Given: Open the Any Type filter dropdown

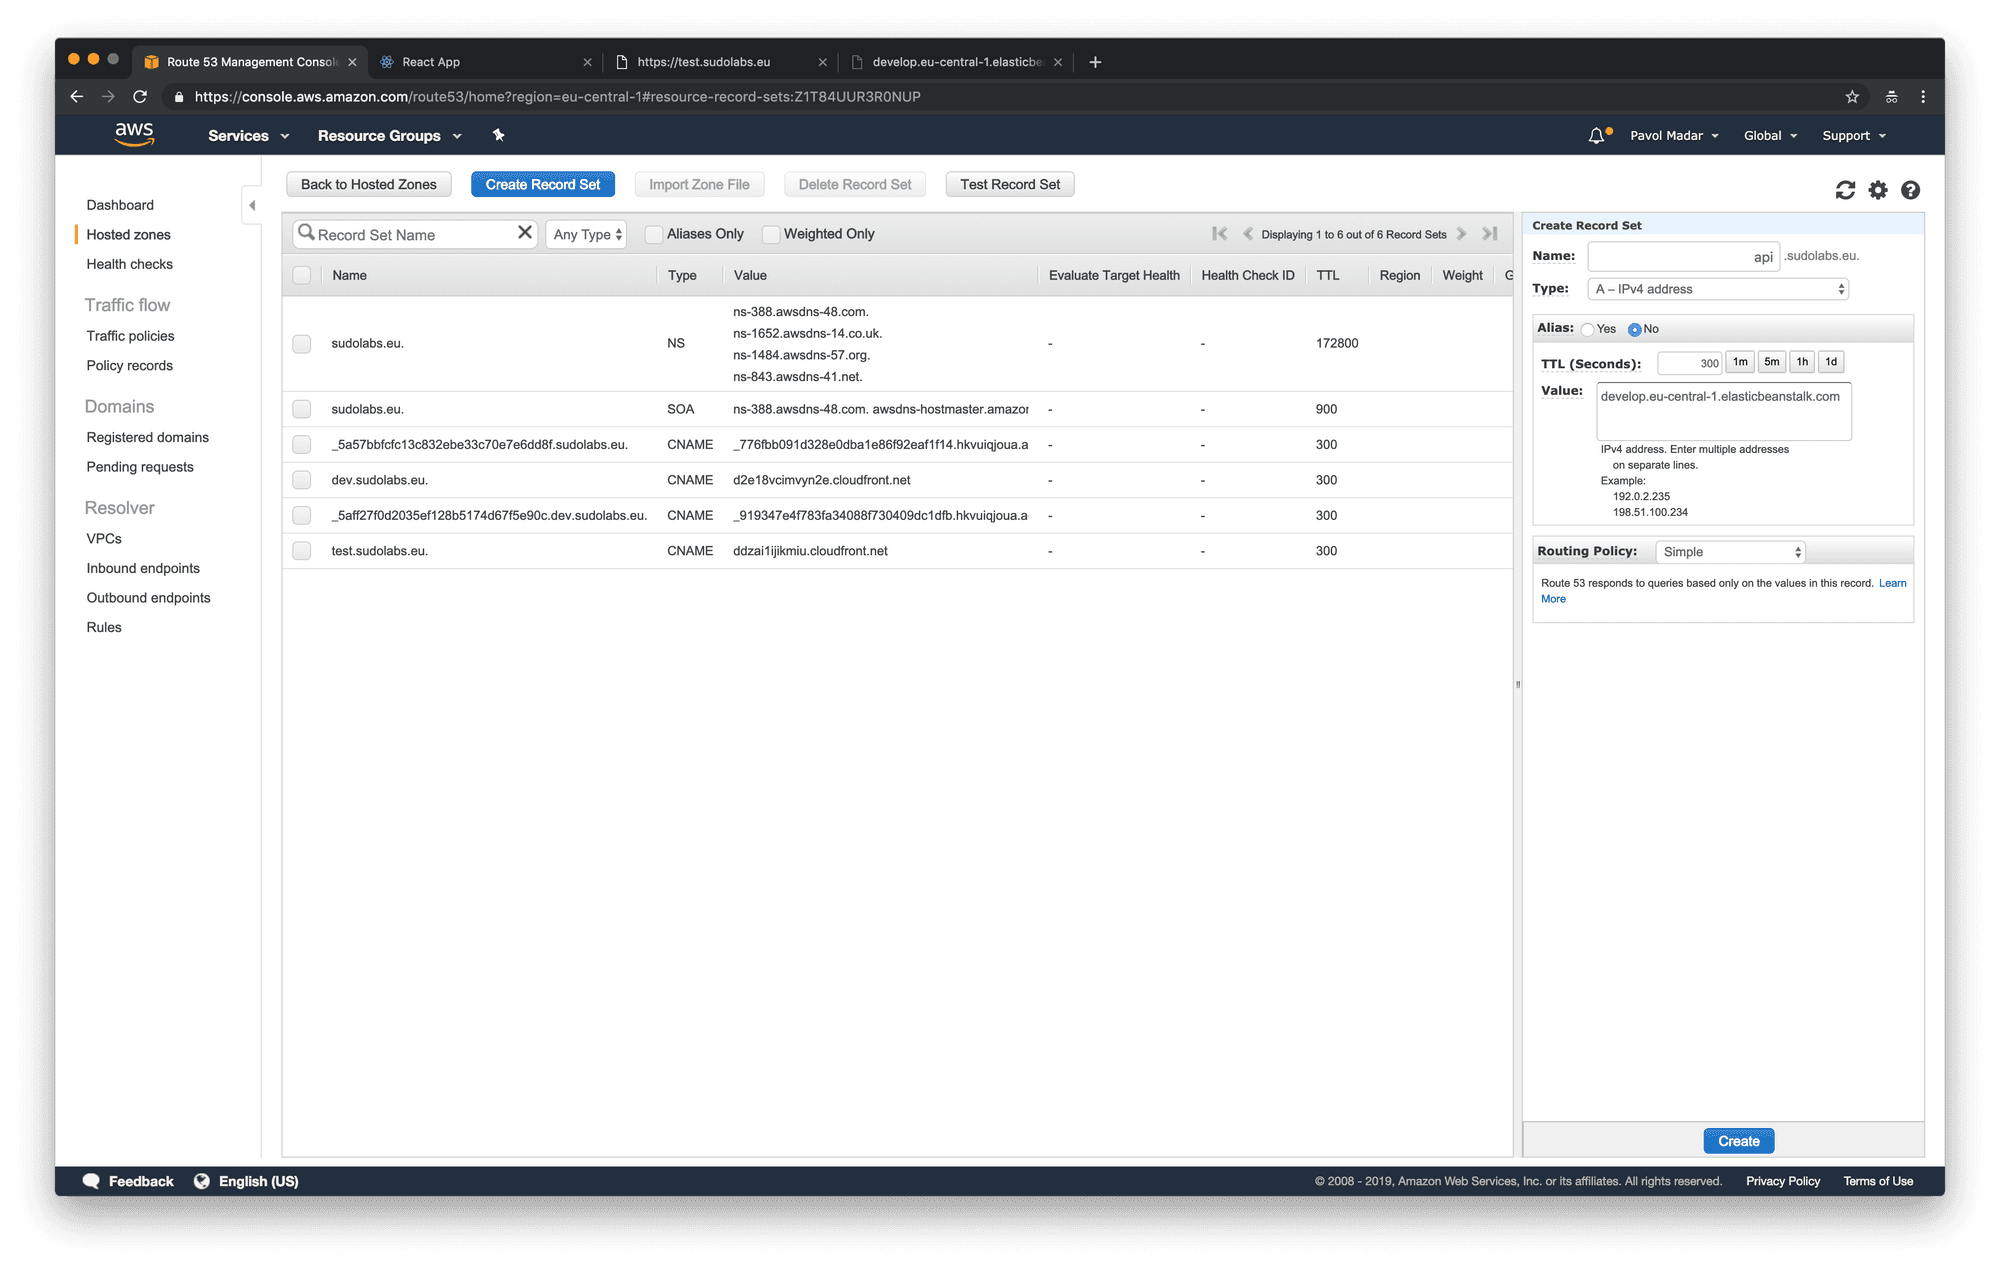Looking at the screenshot, I should 587,234.
